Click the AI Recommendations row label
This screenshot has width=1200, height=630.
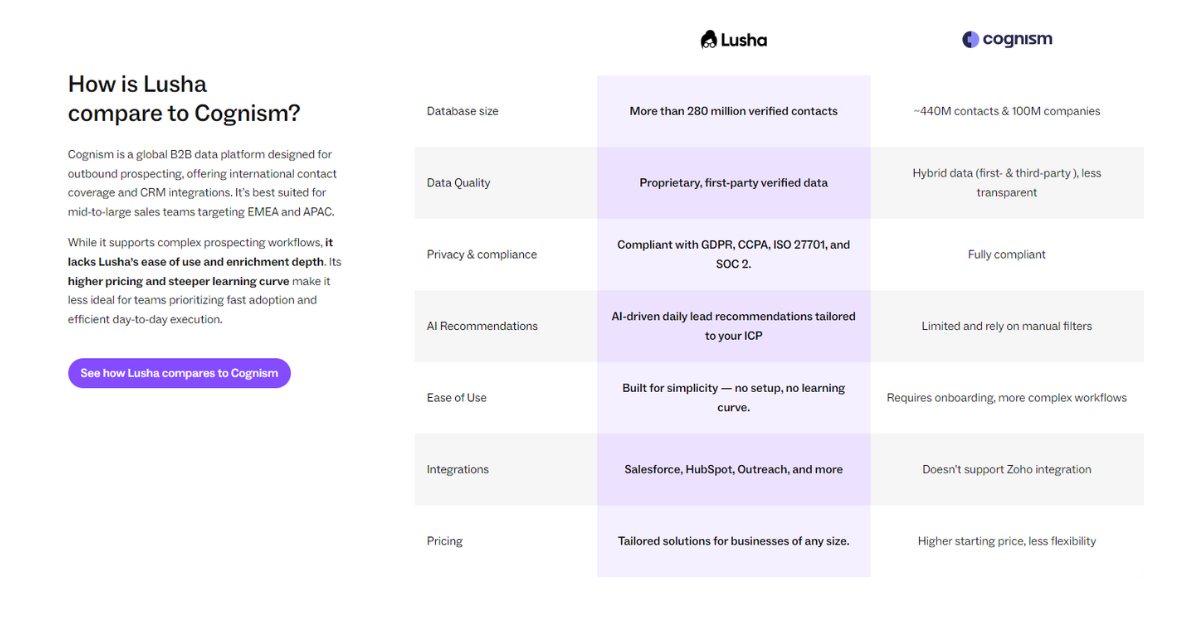coord(481,326)
